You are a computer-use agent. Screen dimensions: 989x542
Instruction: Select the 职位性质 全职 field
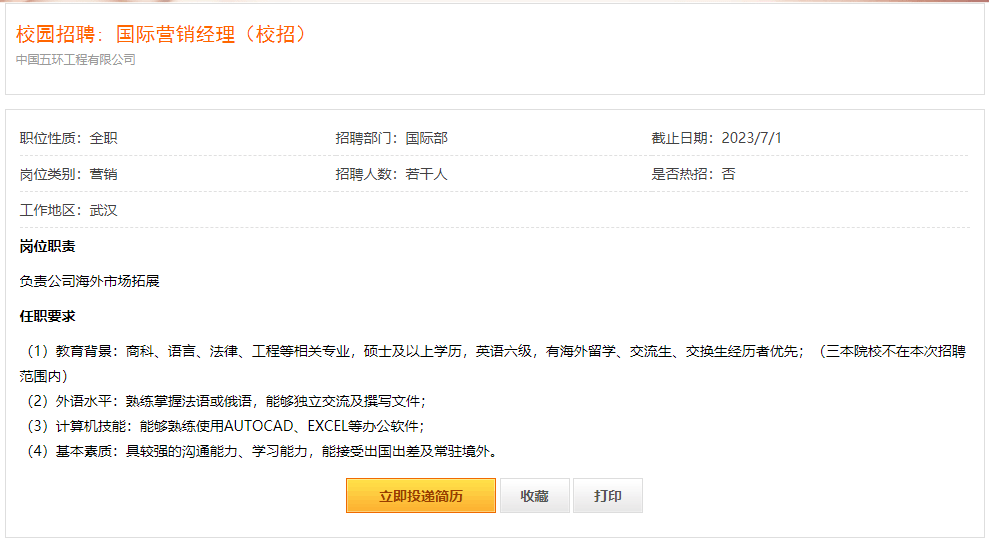pyautogui.click(x=69, y=138)
